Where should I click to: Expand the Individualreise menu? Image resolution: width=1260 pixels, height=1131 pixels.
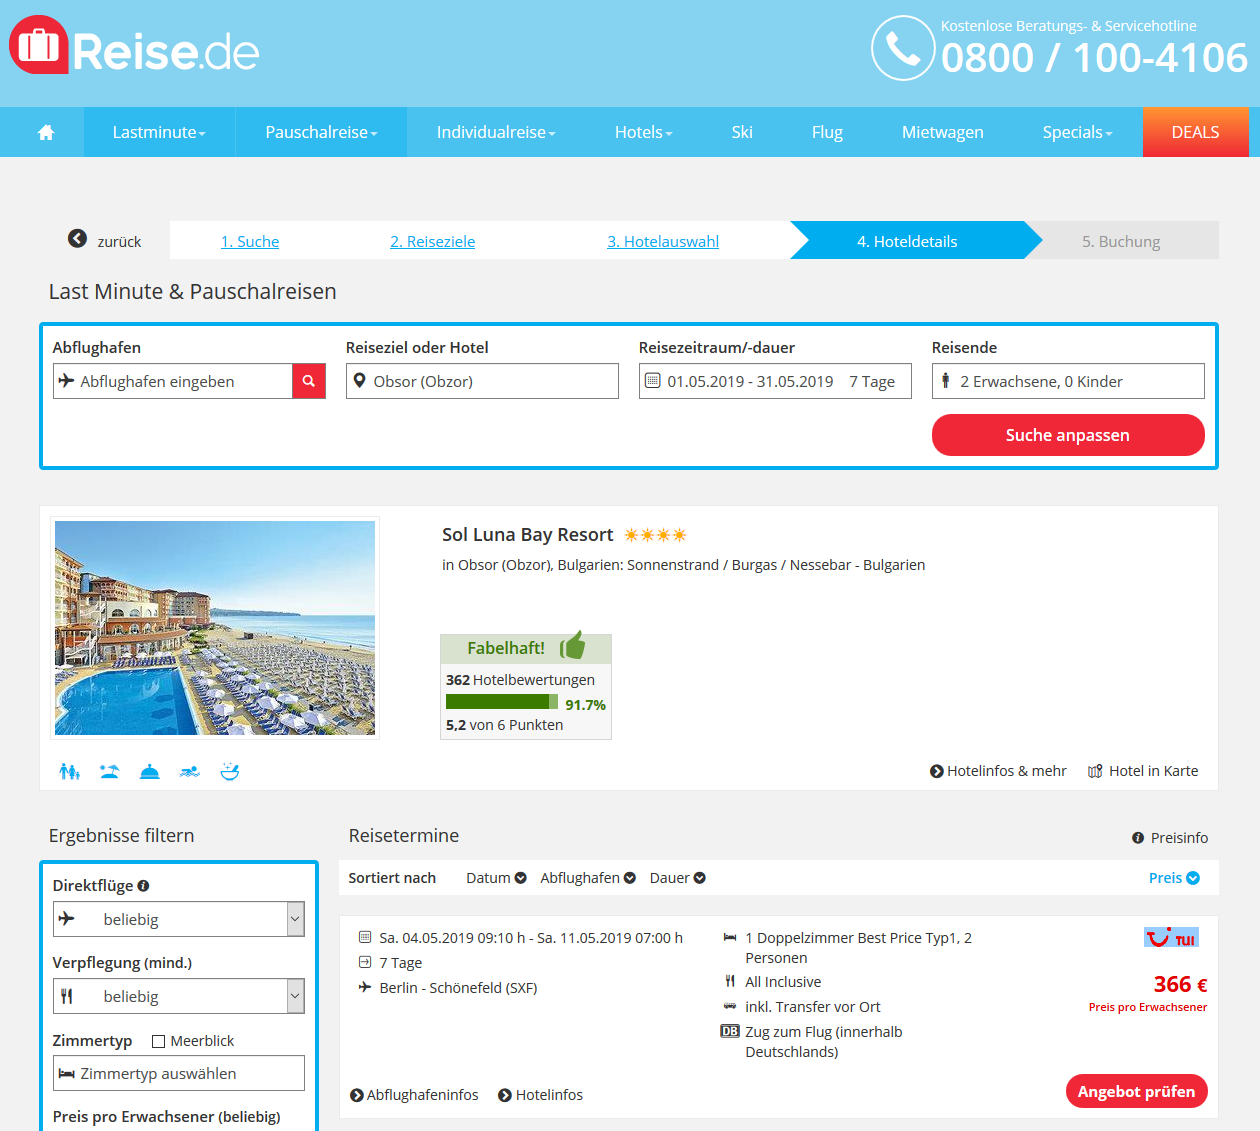[x=496, y=132]
